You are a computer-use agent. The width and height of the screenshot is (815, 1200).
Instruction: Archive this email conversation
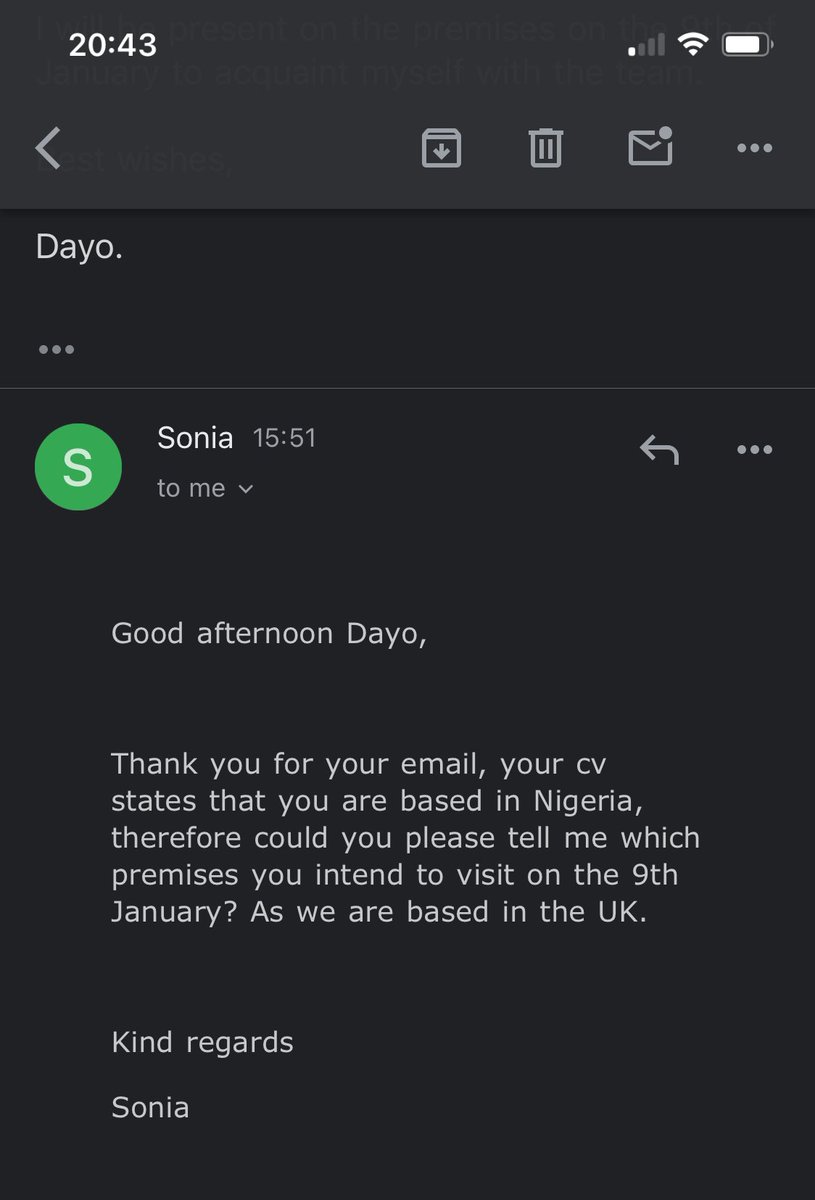441,148
